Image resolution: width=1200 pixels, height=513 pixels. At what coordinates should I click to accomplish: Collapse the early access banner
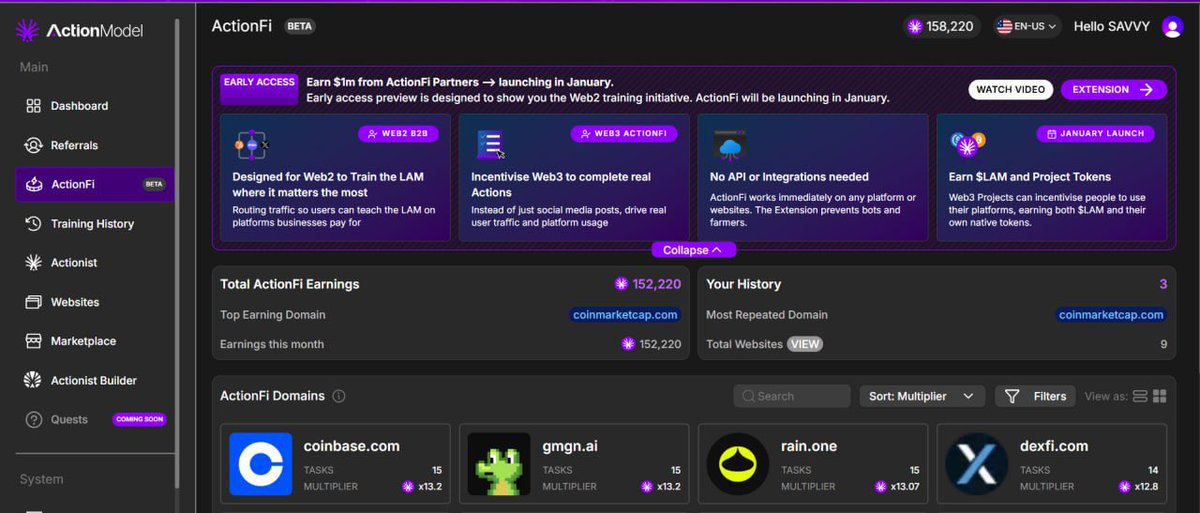694,250
